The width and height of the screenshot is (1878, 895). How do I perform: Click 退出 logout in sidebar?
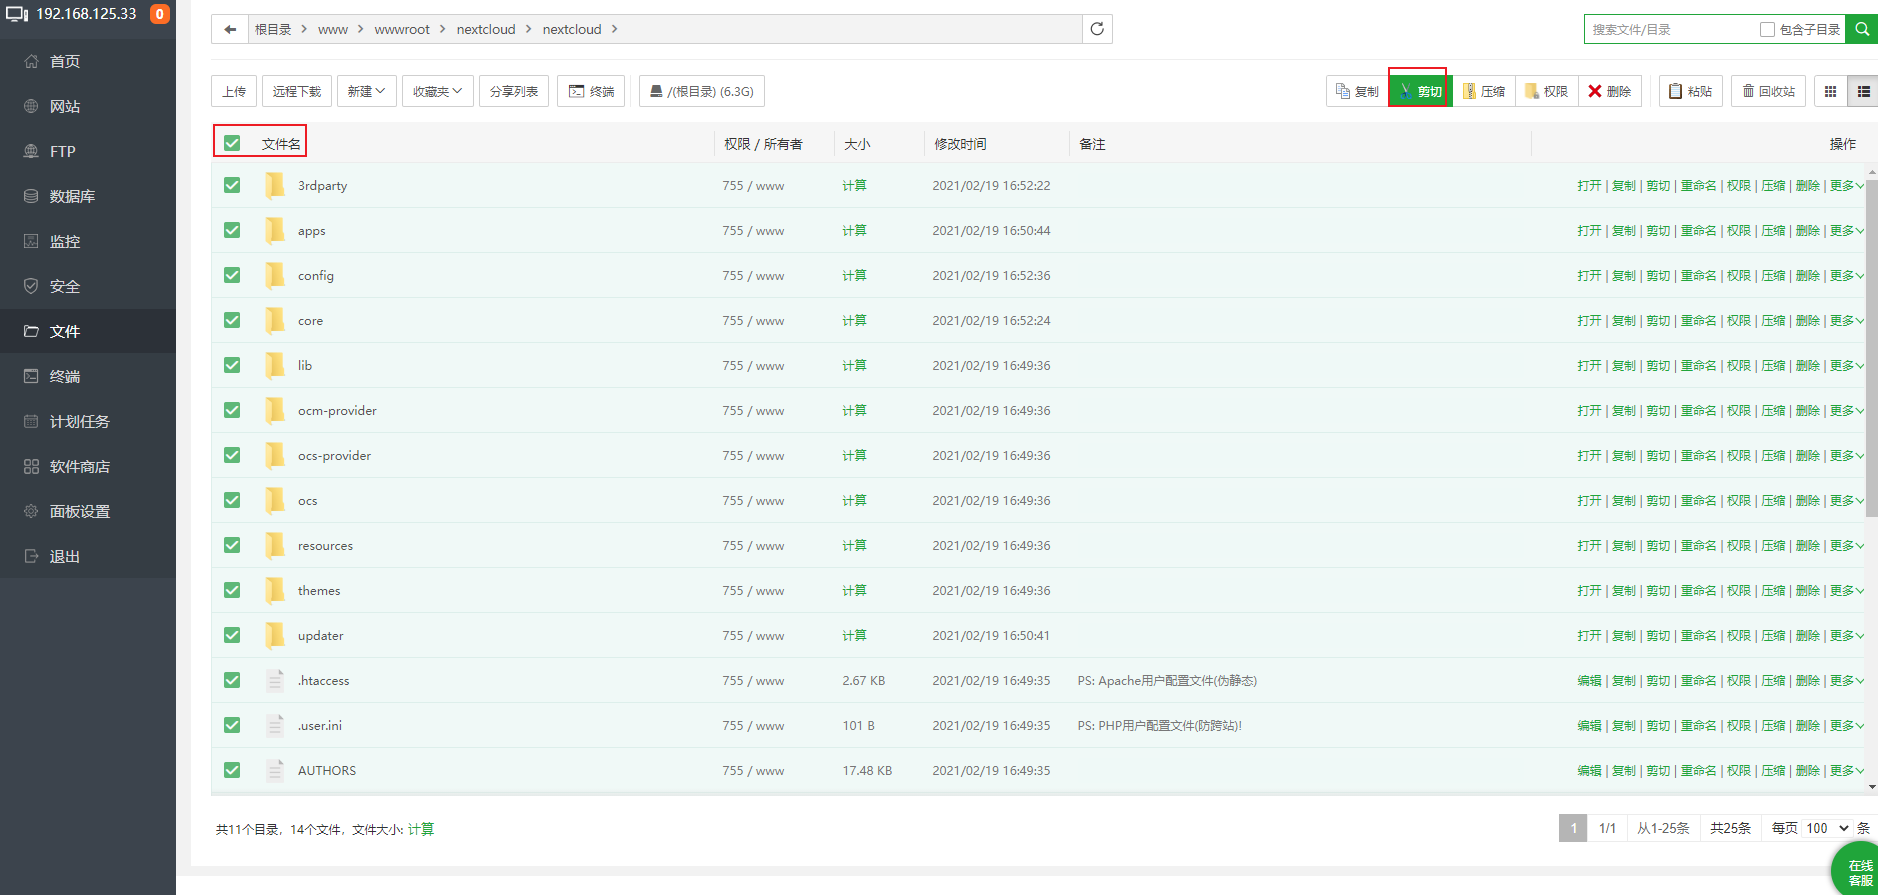click(x=88, y=556)
